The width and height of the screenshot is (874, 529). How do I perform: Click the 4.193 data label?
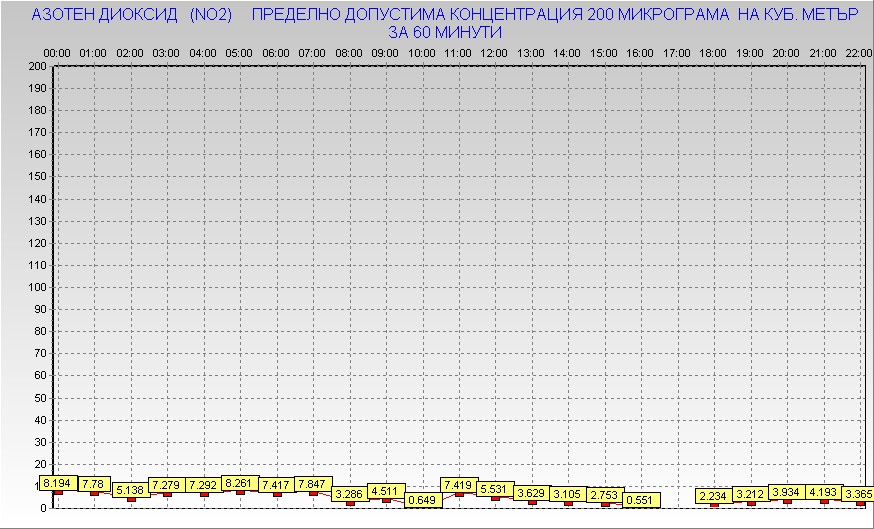click(823, 492)
